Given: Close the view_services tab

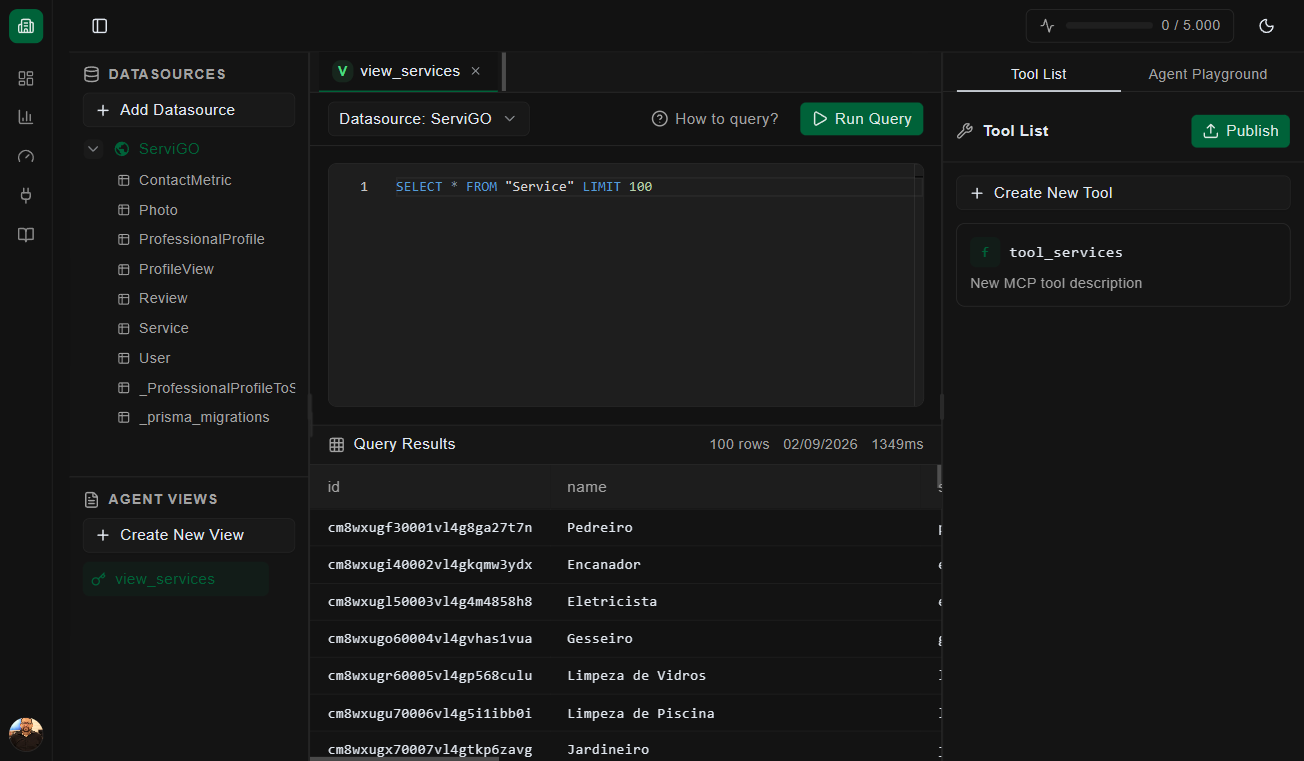Looking at the screenshot, I should tap(476, 71).
